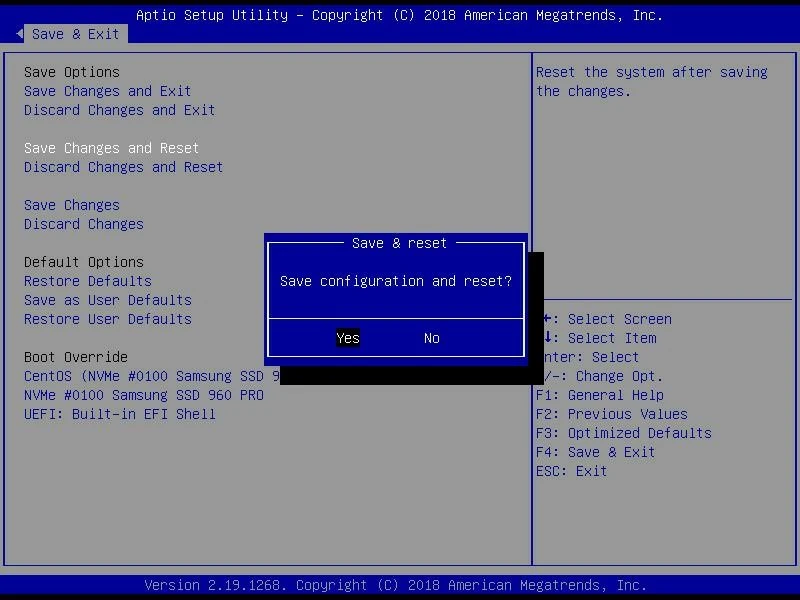
Task: Highlight Save Changes and Reset option
Action: click(x=111, y=148)
